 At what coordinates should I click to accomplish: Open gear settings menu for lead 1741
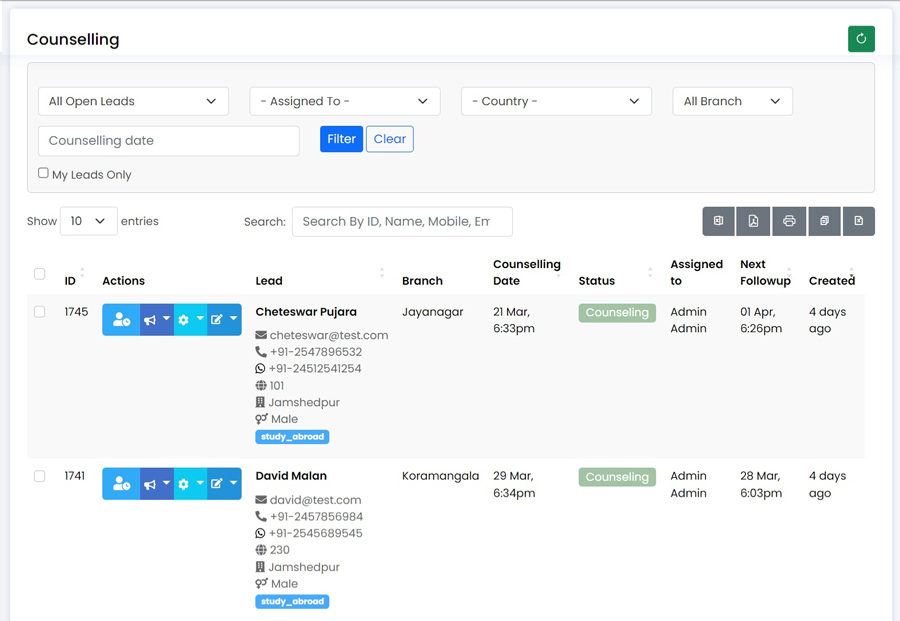point(191,484)
